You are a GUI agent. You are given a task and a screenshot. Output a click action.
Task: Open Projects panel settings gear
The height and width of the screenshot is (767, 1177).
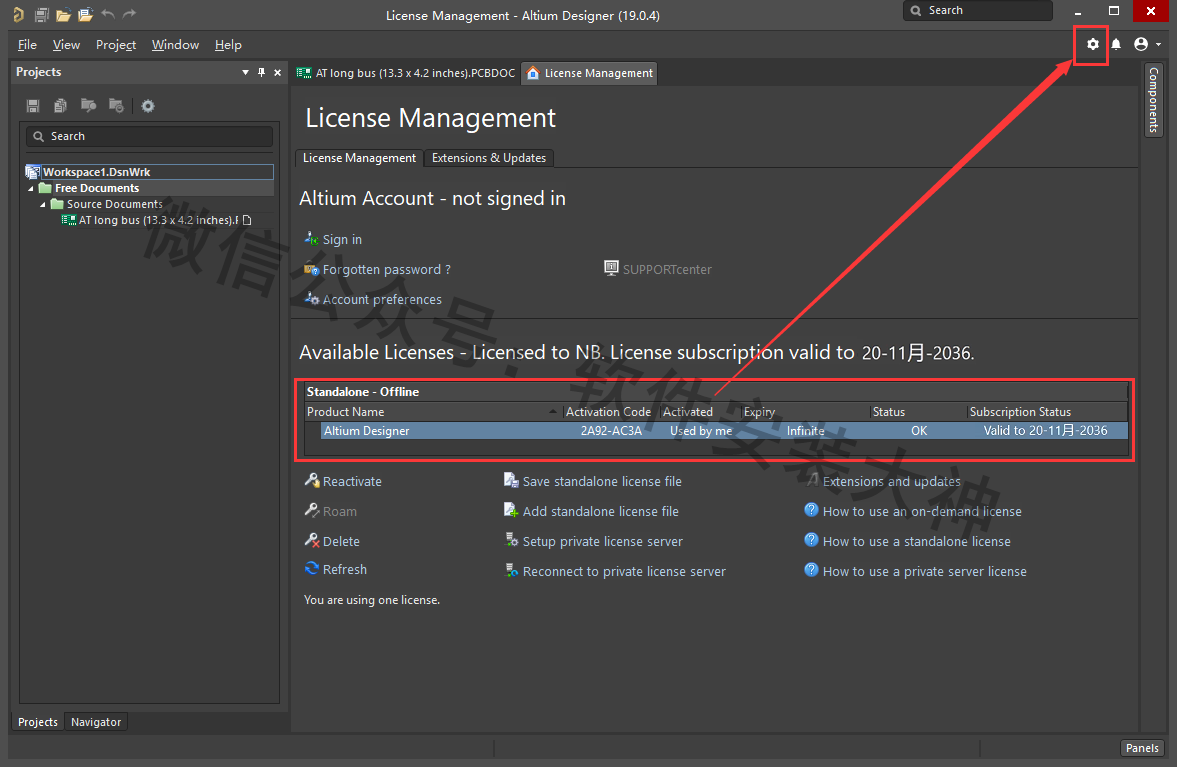pos(148,106)
